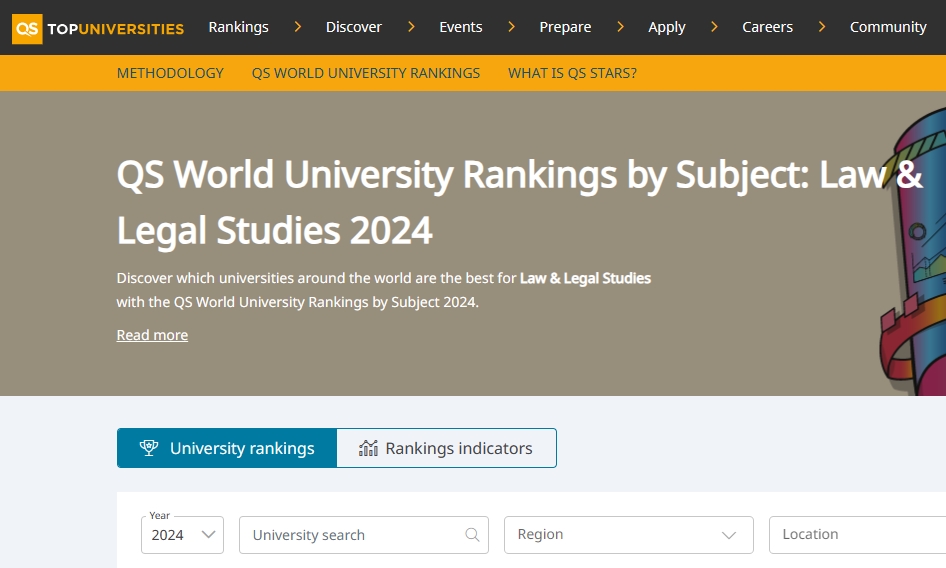Click the chevron arrow after Events

(x=511, y=27)
